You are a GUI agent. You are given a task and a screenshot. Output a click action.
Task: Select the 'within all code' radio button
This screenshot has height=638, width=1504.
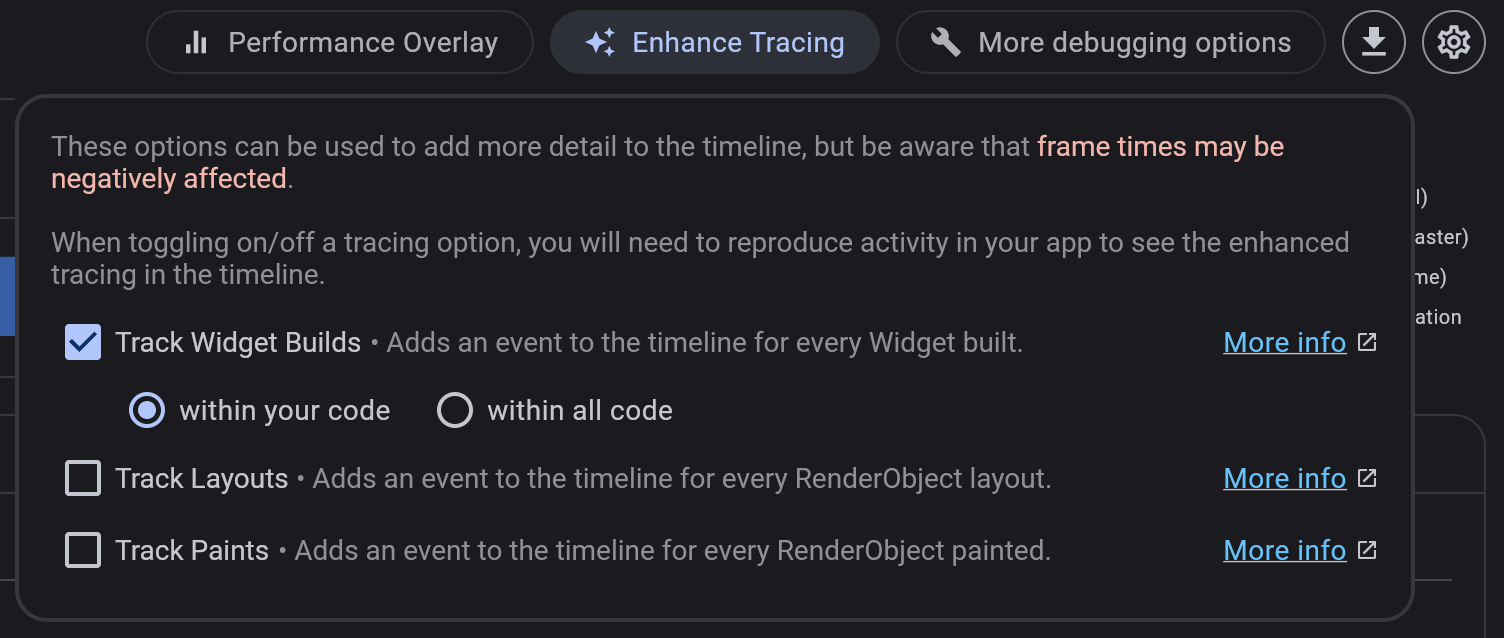pyautogui.click(x=455, y=410)
